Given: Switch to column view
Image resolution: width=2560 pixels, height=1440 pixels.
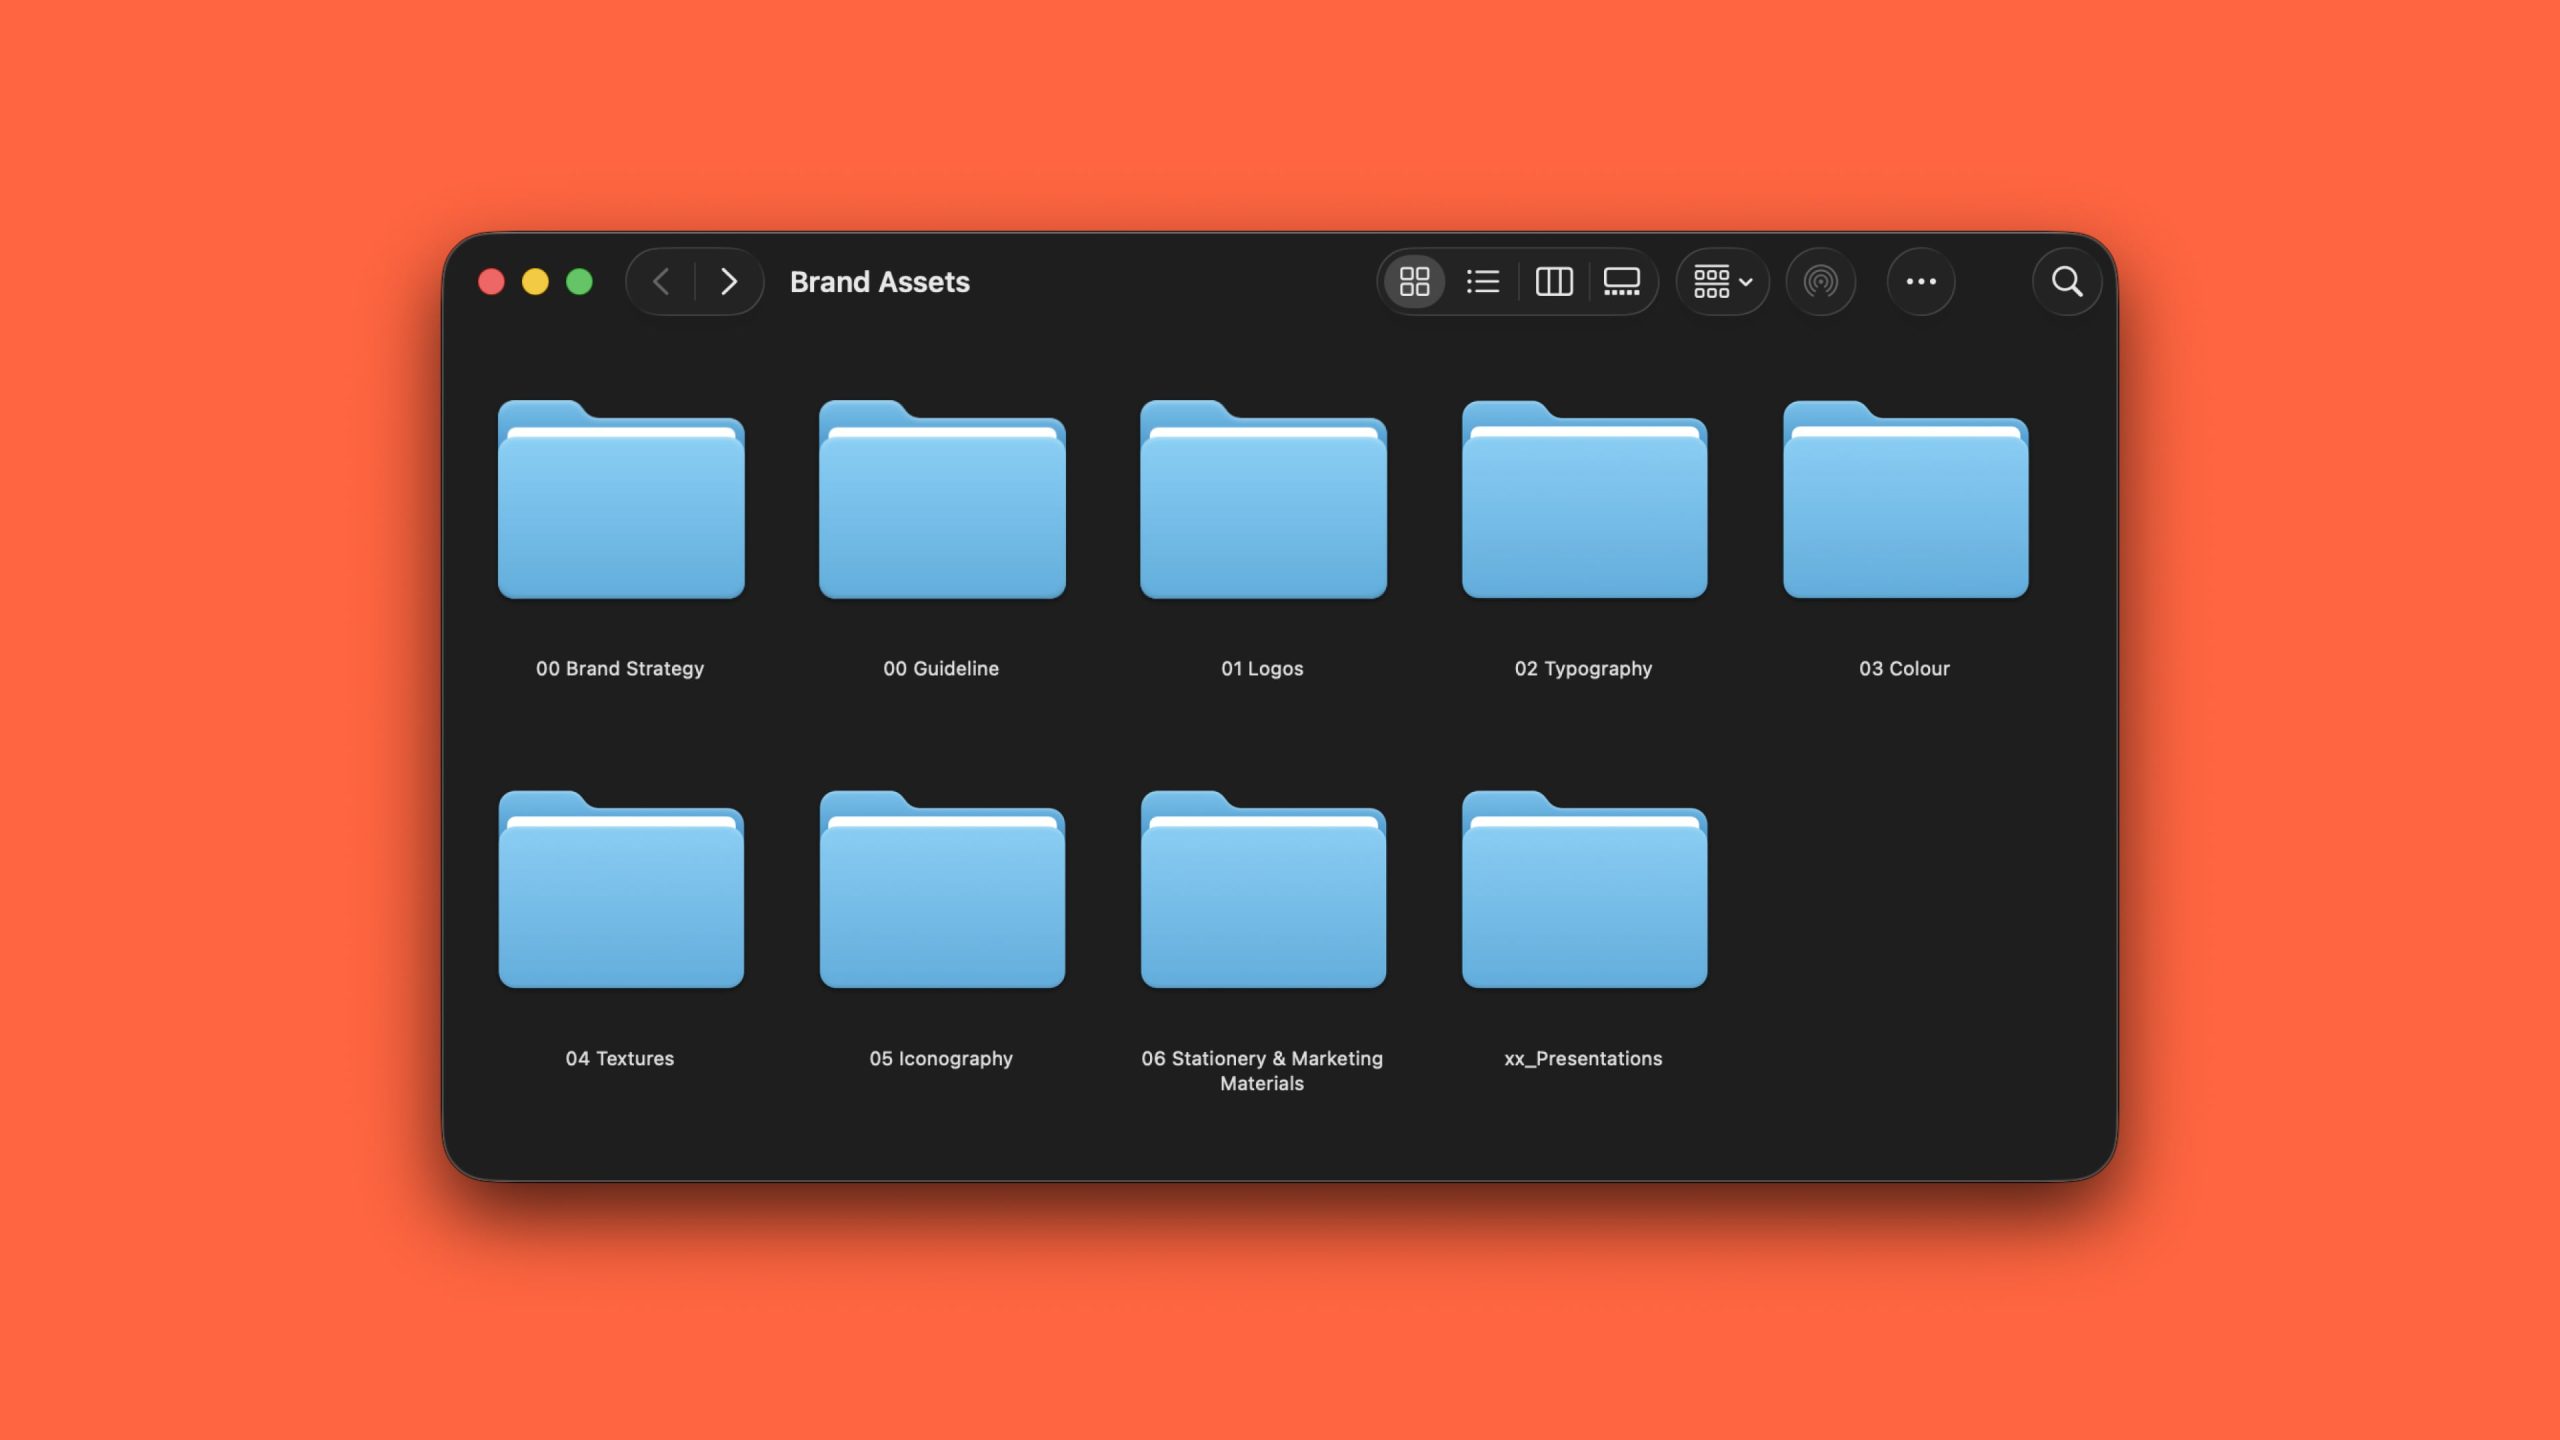Looking at the screenshot, I should point(1553,282).
